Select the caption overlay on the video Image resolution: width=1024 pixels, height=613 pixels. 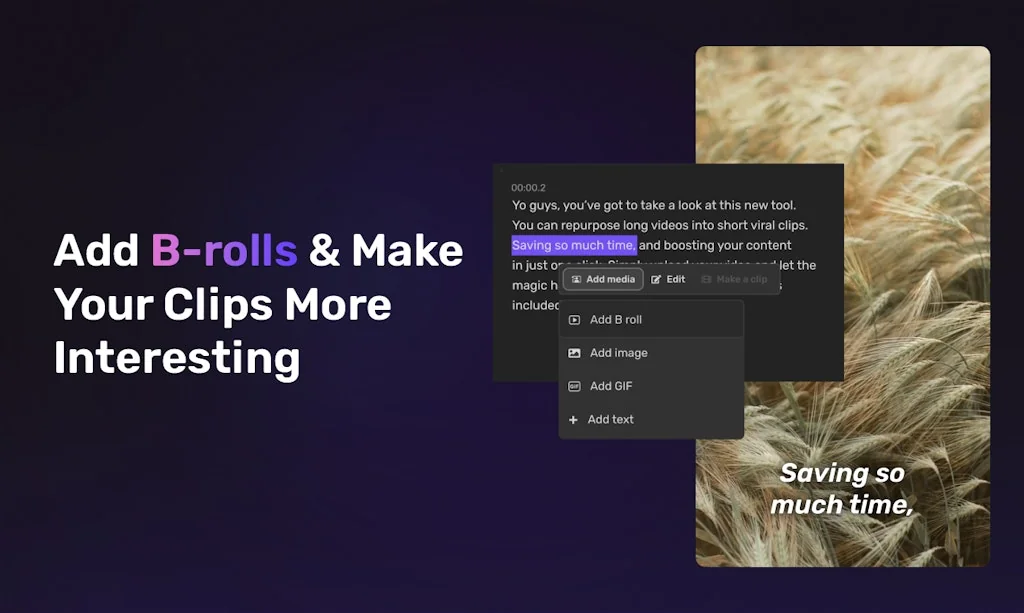coord(842,489)
